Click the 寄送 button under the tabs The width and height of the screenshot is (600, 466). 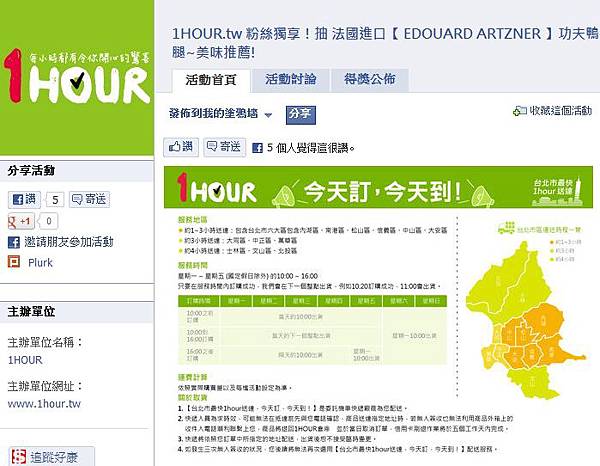point(224,147)
